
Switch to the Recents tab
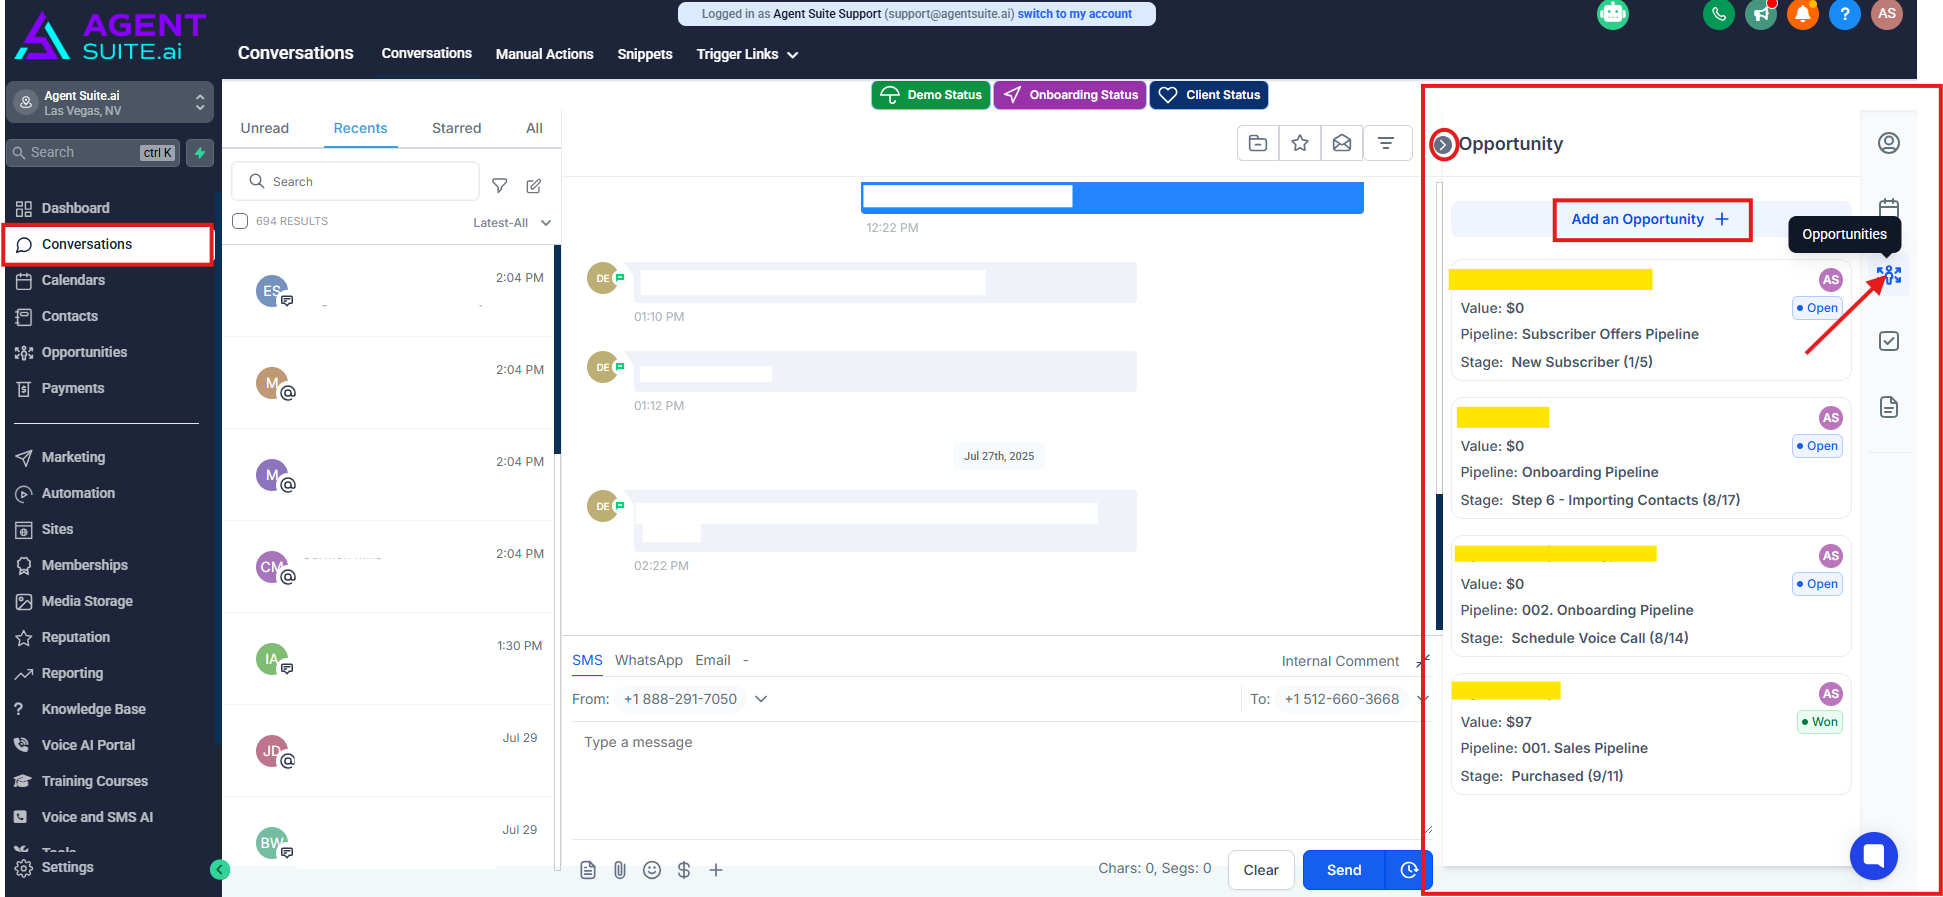360,128
